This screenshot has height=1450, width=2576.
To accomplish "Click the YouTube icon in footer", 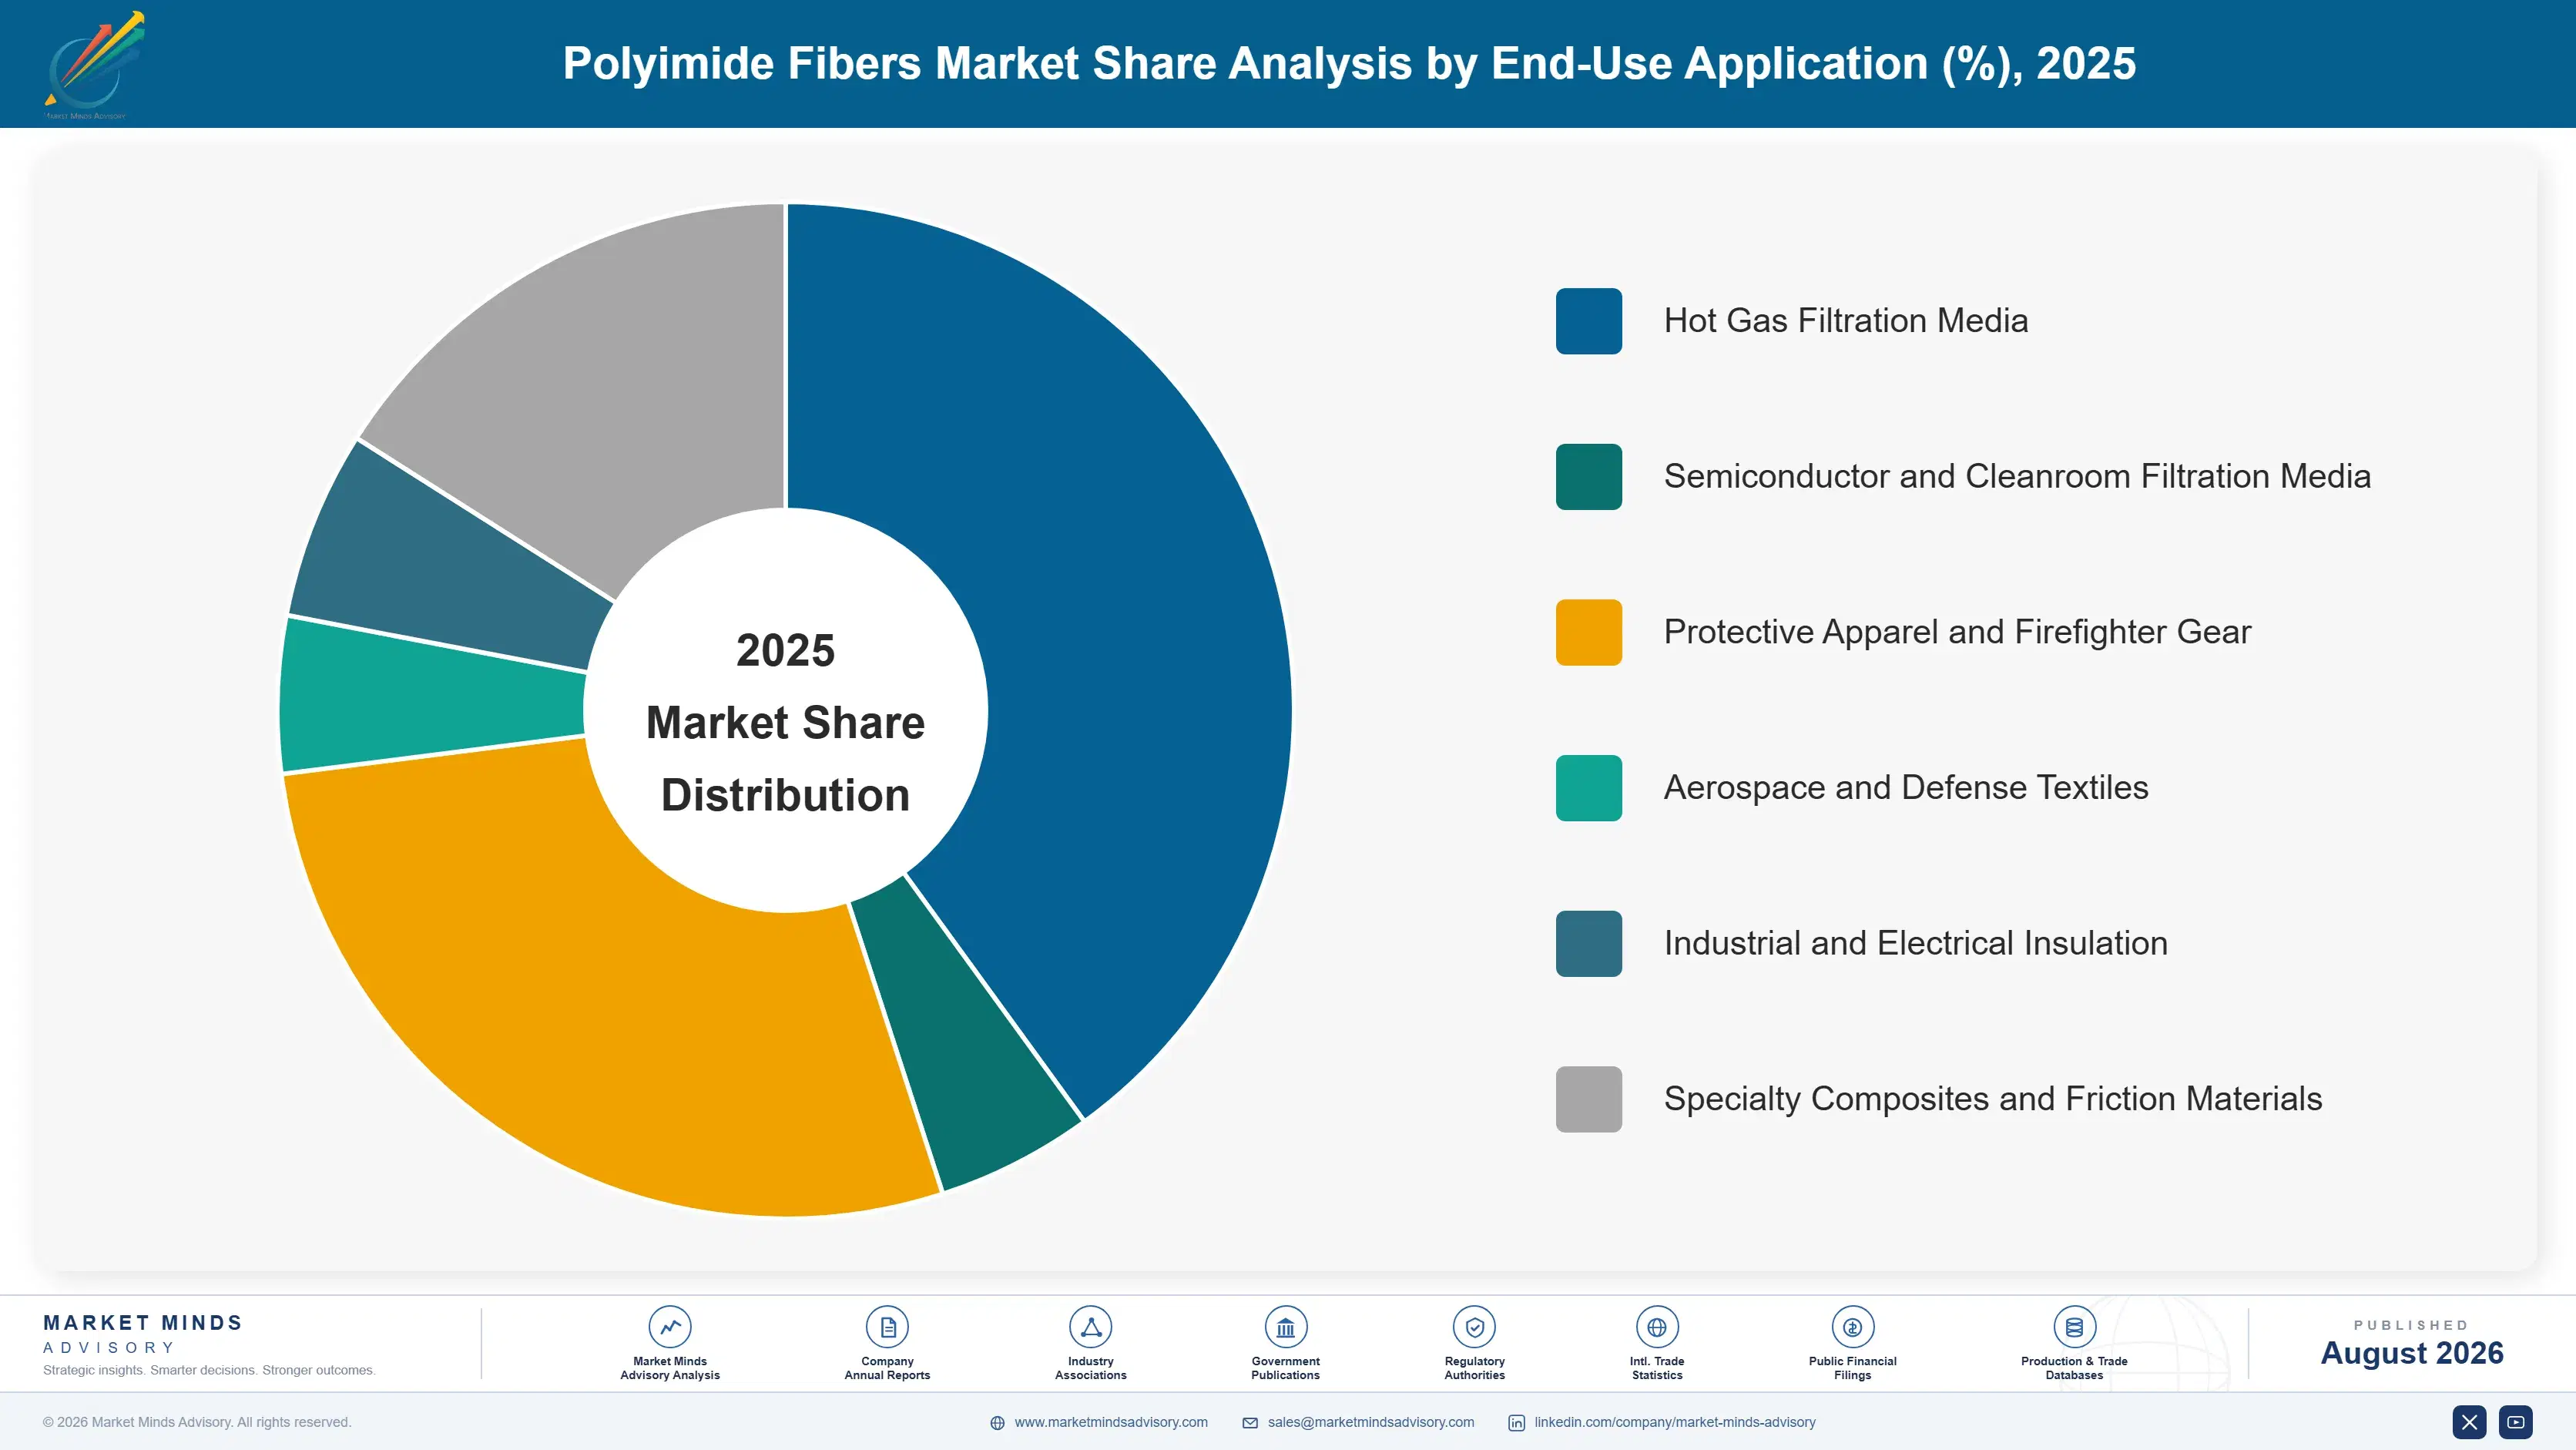I will tap(2515, 1422).
